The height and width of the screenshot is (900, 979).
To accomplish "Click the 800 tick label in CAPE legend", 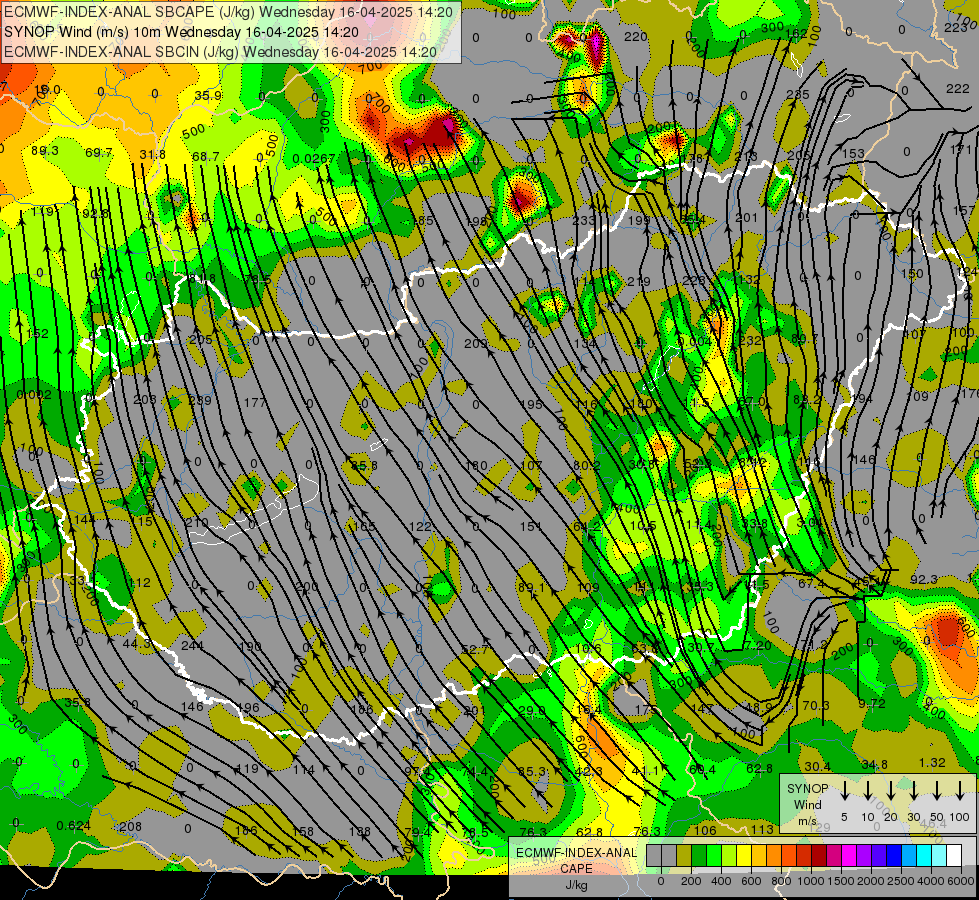I will coord(781,881).
